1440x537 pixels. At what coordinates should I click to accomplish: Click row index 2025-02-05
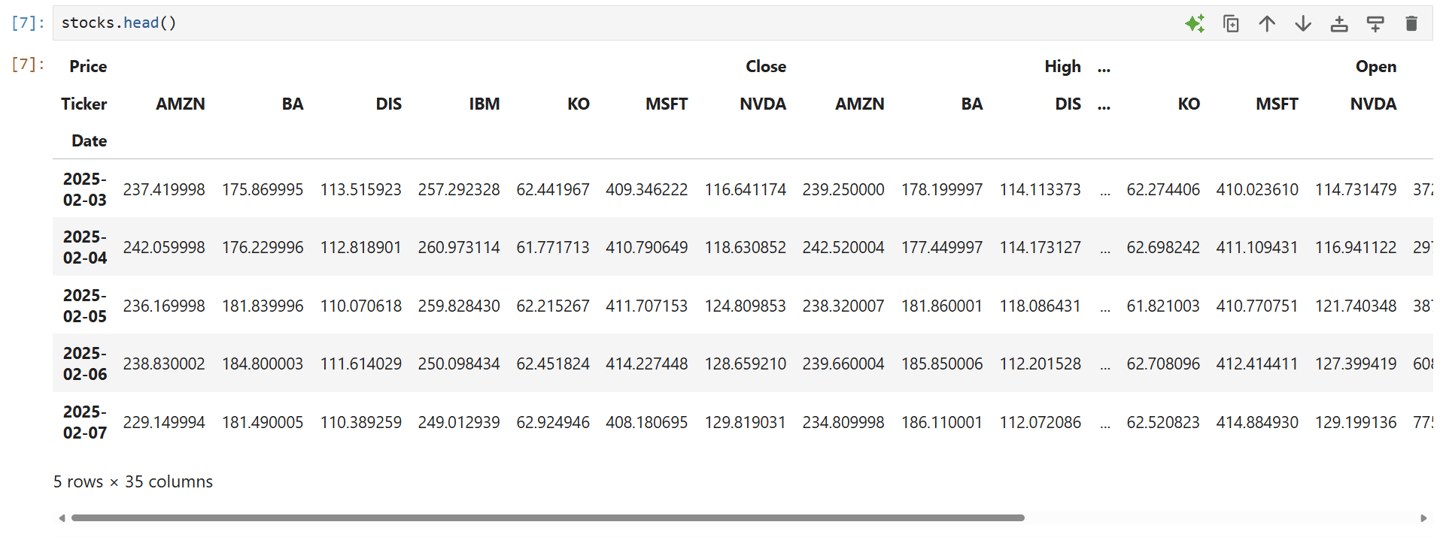84,305
